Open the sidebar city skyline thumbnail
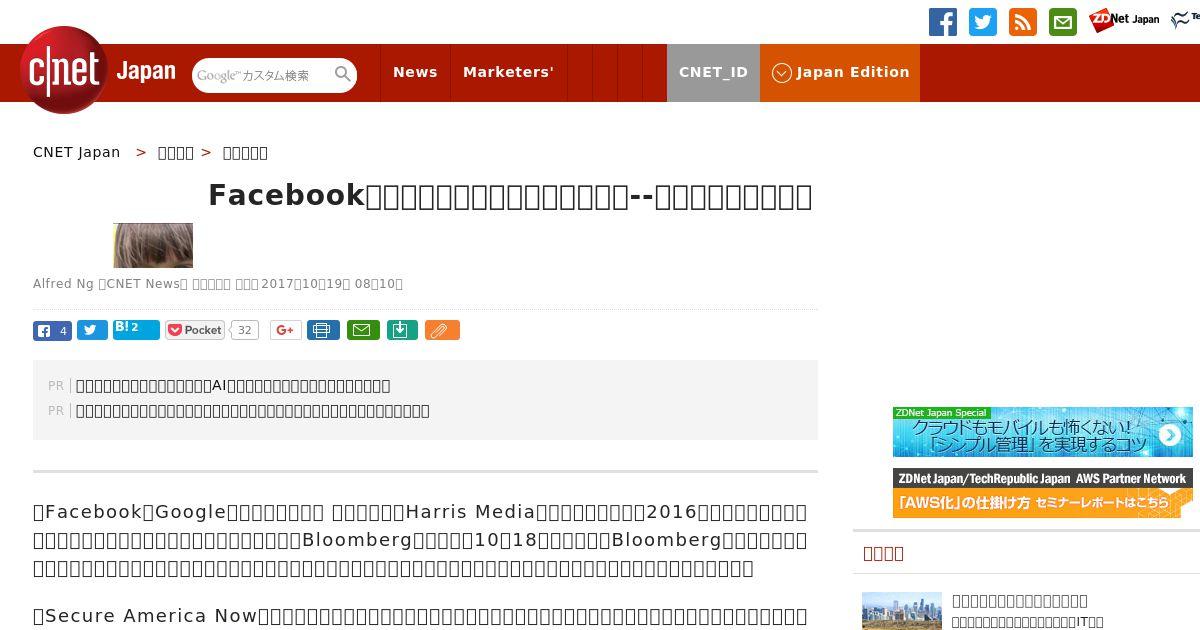1200x630 pixels. (902, 610)
